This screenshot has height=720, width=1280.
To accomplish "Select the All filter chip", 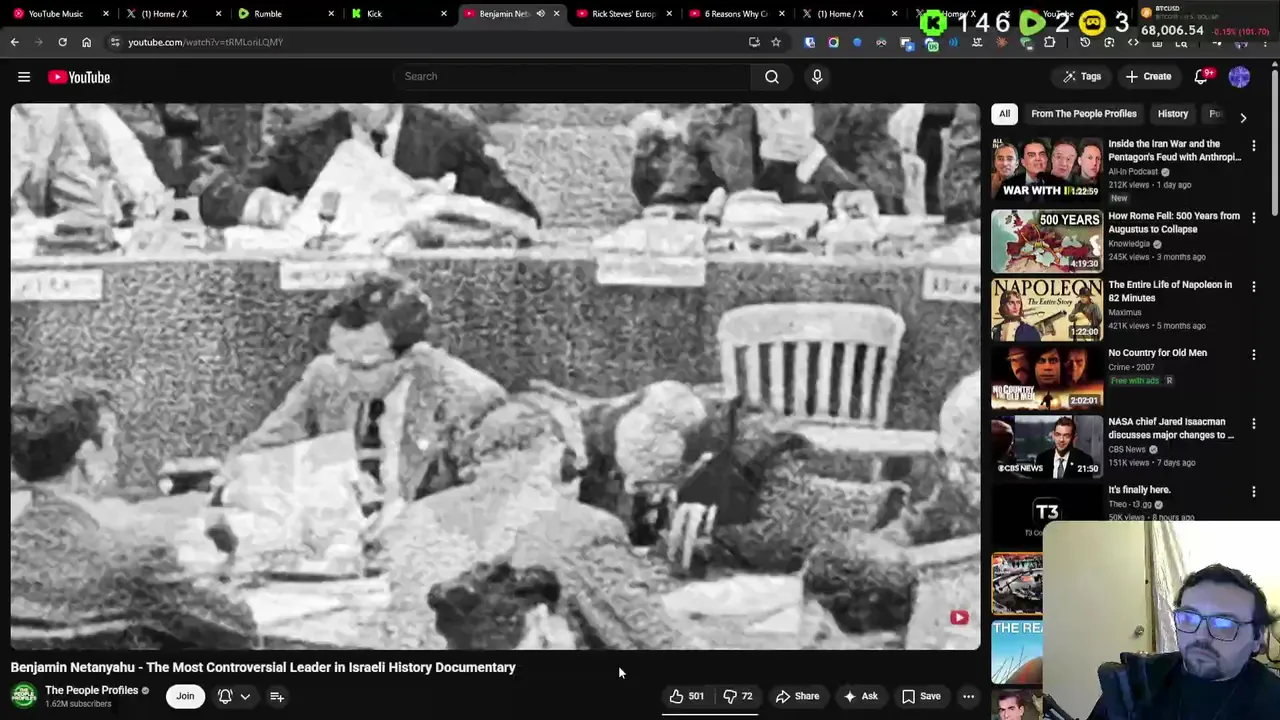I will coord(1004,114).
